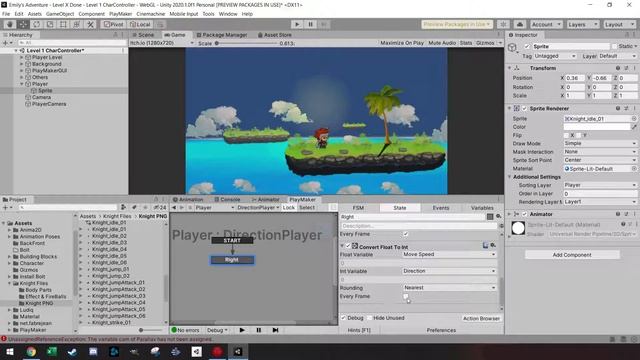Toggle the Static checkbox
The width and height of the screenshot is (640, 360).
point(614,47)
